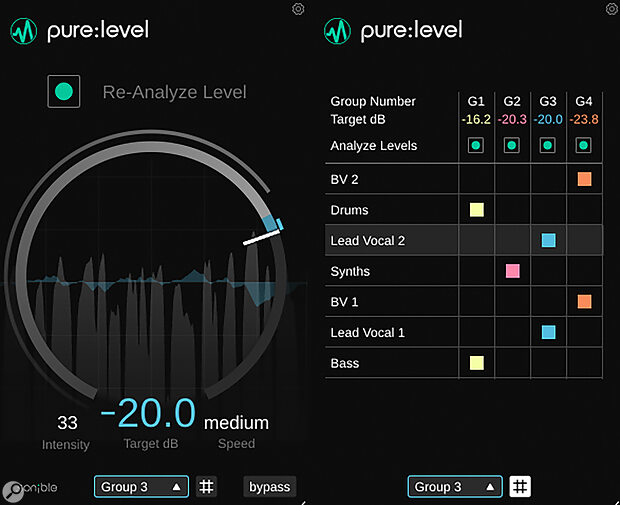The width and height of the screenshot is (620, 505).
Task: Click Lead Vocal 1 blue G3 square
Action: (549, 332)
